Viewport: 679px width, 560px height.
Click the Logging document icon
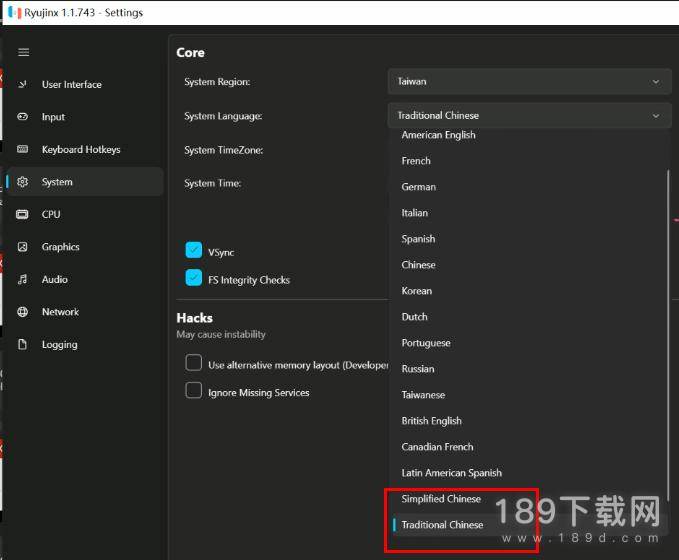(x=23, y=344)
